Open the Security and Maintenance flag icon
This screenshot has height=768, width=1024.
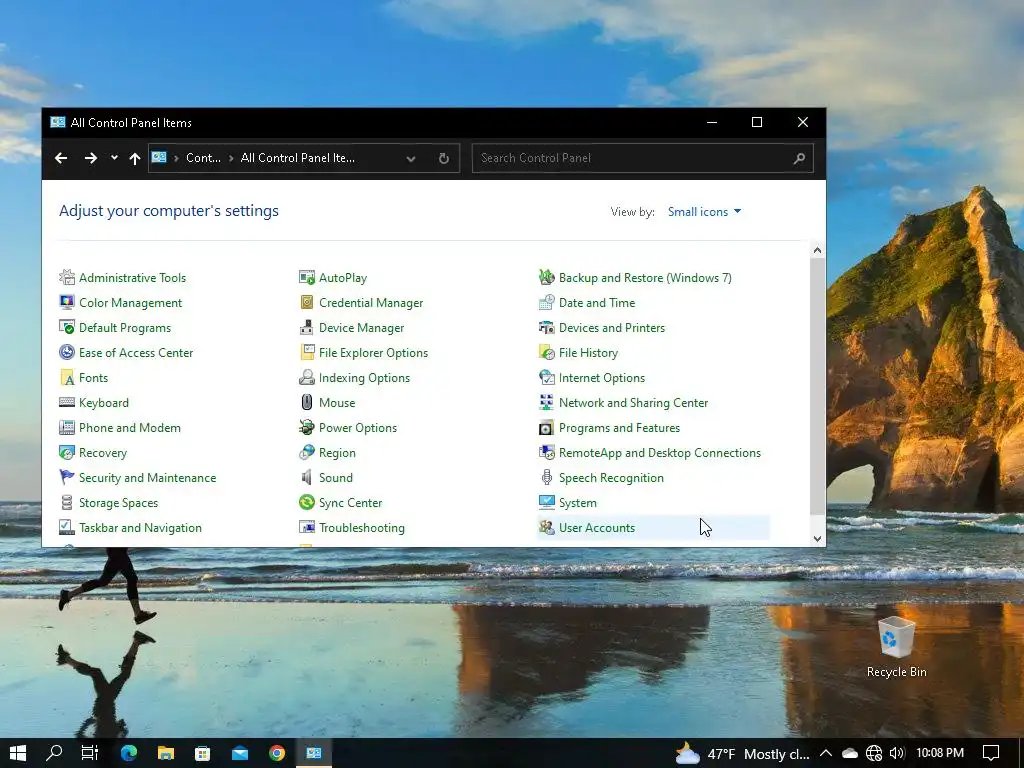pos(67,477)
